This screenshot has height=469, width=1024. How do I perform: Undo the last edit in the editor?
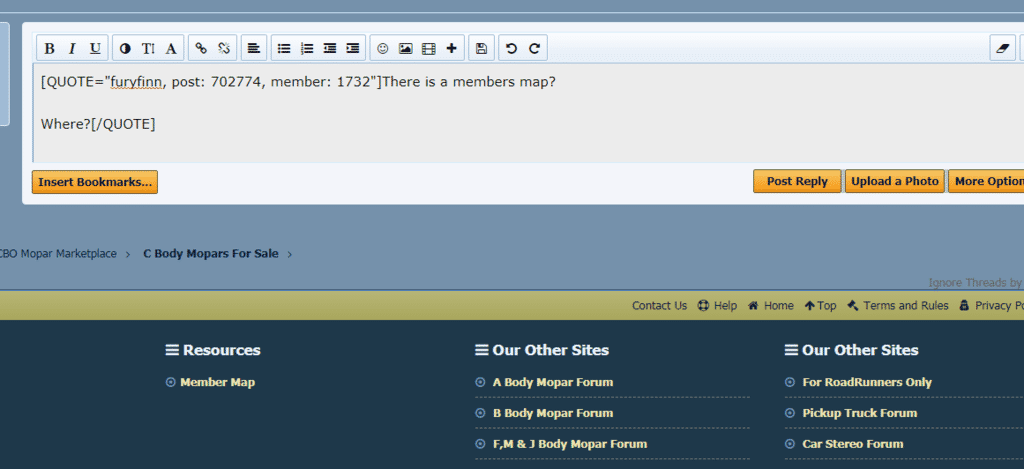[512, 48]
